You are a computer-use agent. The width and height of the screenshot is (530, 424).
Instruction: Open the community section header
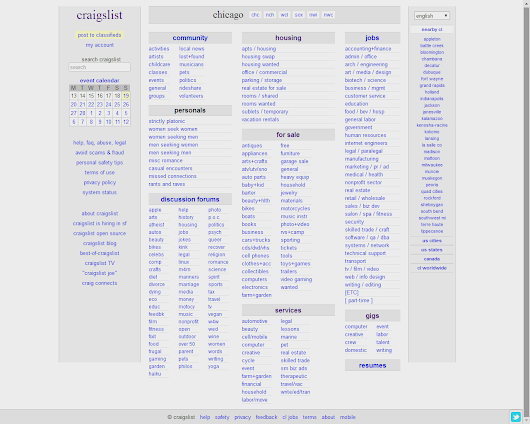click(x=190, y=38)
